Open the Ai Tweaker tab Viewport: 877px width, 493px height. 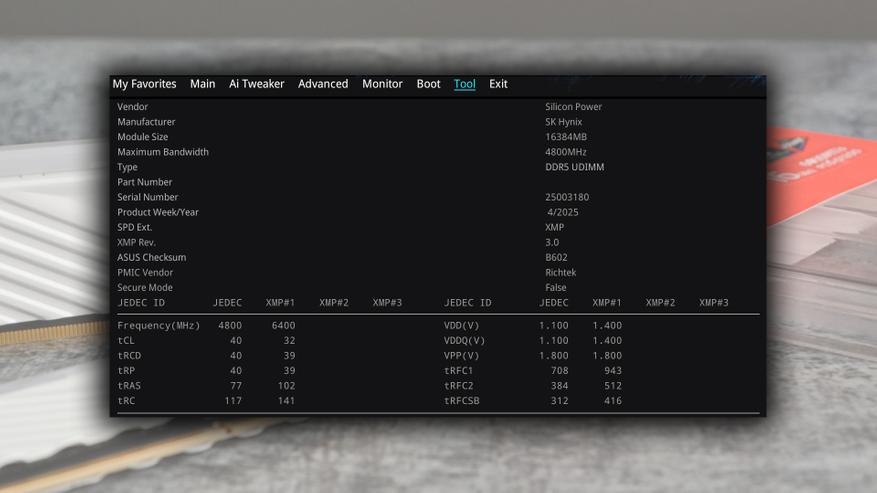(x=257, y=84)
